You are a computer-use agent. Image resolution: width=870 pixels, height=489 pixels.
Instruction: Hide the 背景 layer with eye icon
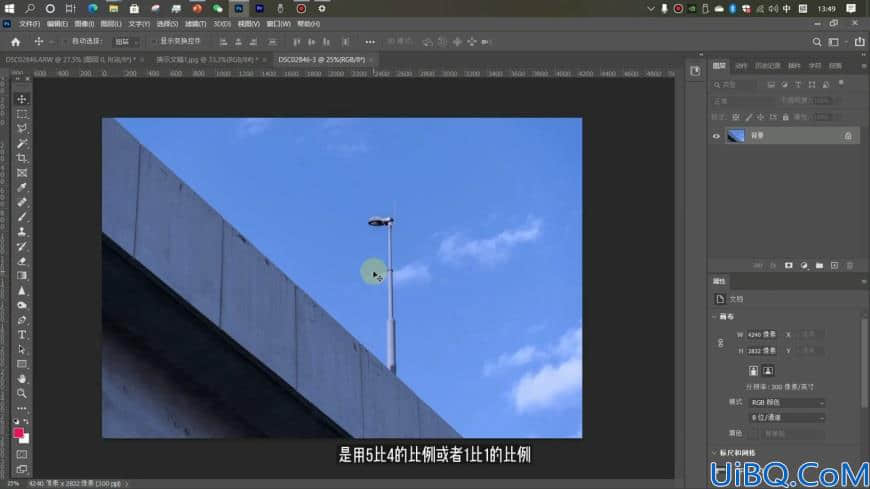[x=716, y=136]
